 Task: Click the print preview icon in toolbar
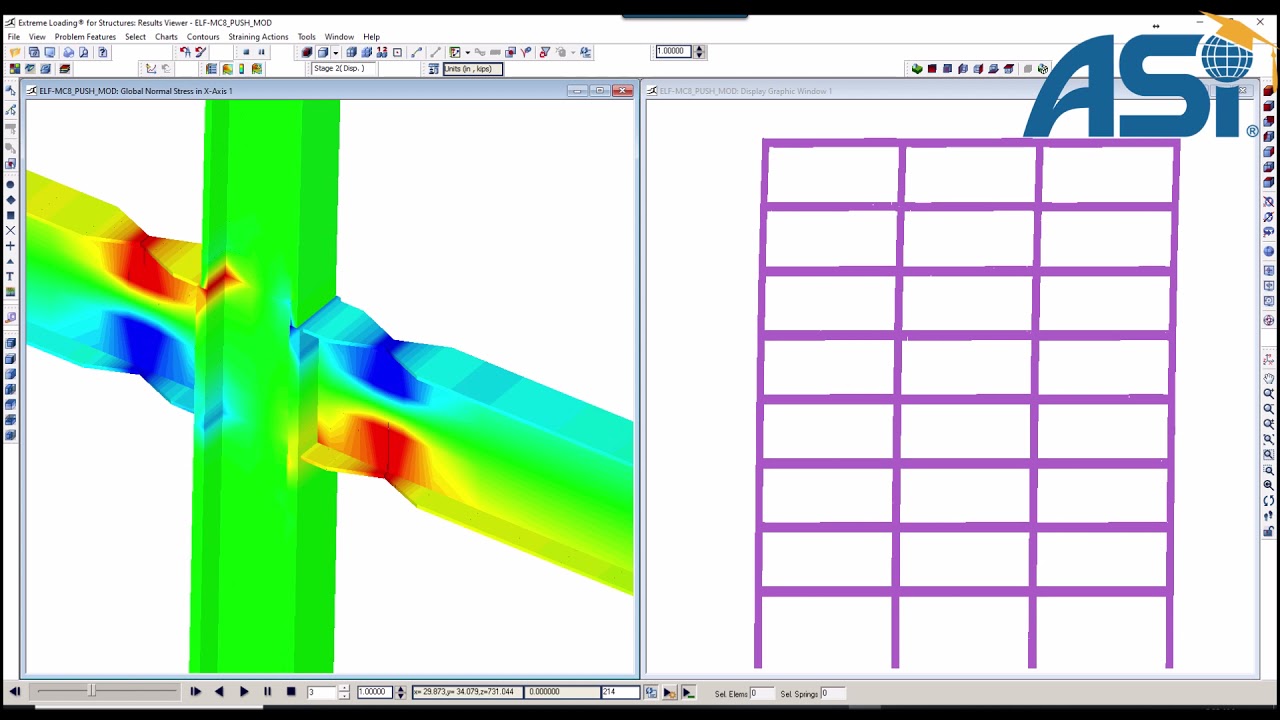pos(84,52)
